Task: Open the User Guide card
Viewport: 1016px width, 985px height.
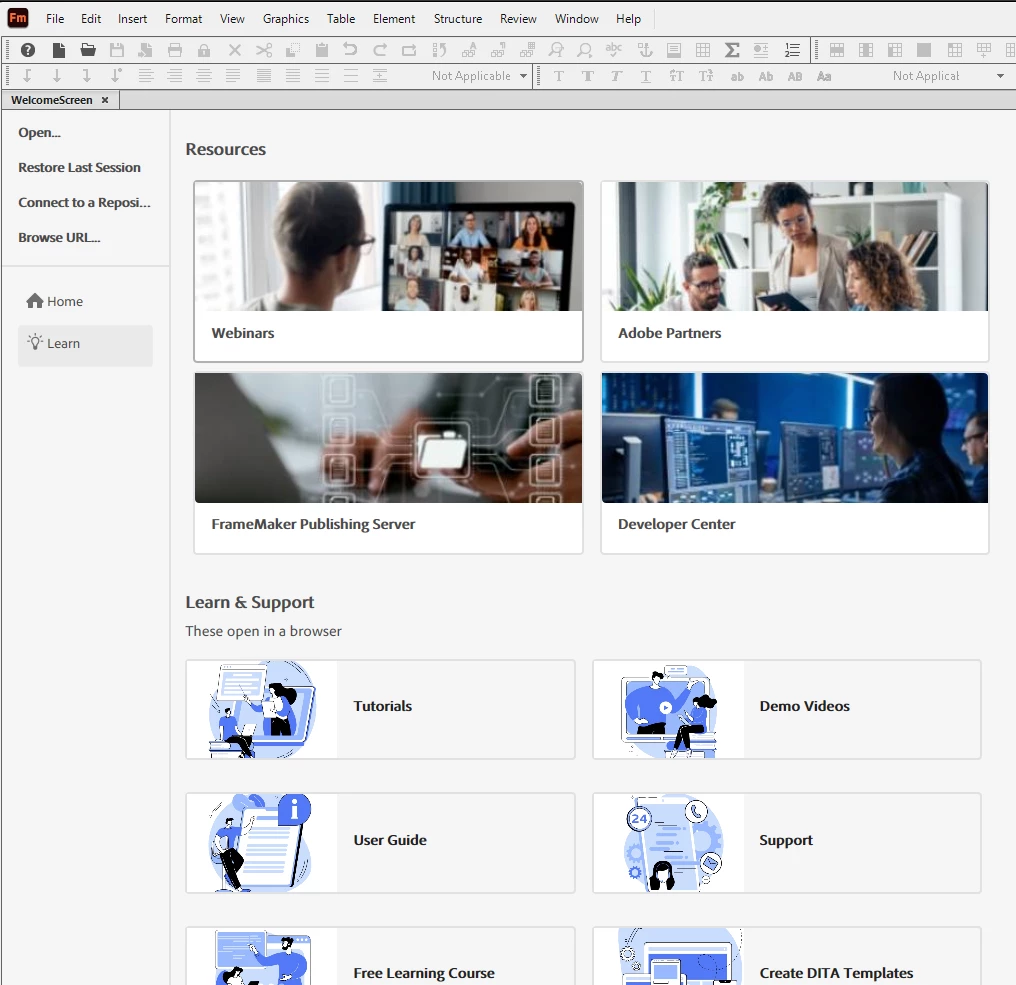Action: (x=380, y=842)
